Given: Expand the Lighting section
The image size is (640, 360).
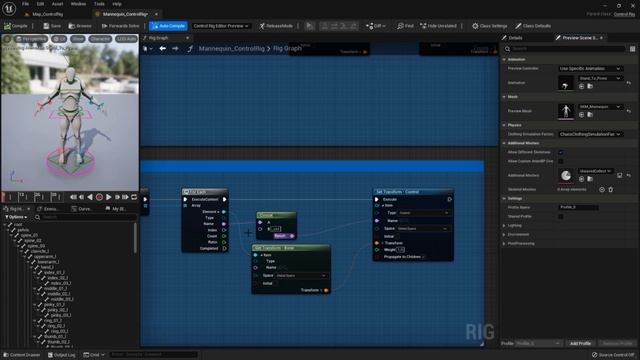Looking at the screenshot, I should 504,225.
